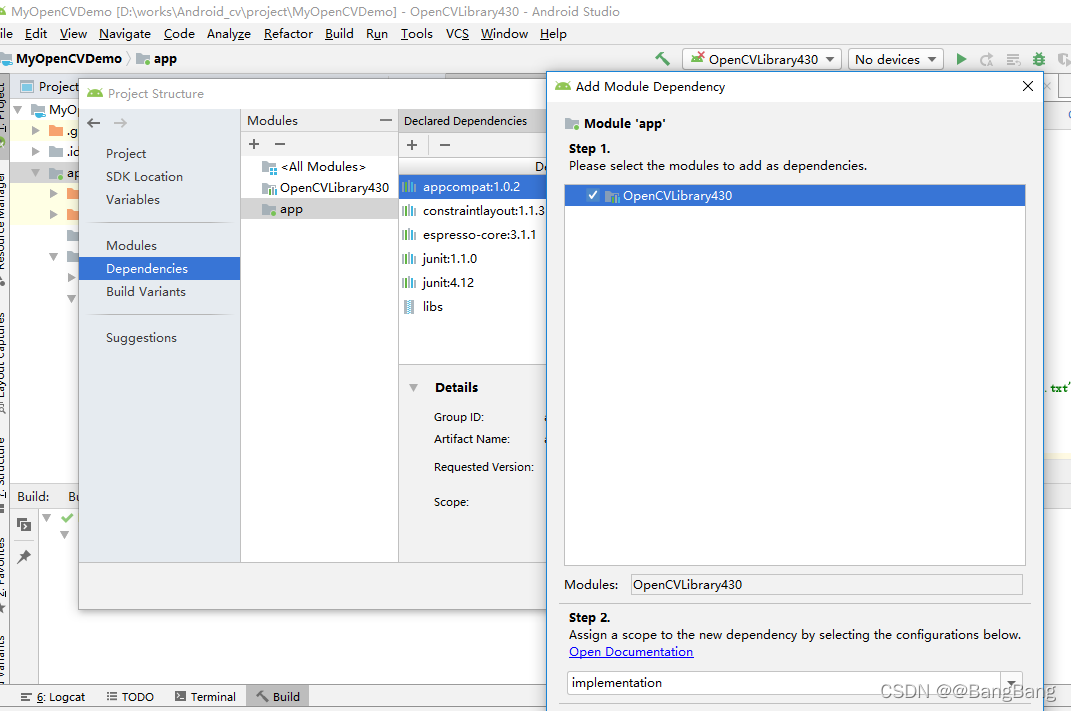Screen dimensions: 1071x711
Task: Open the Tools menu
Action: pyautogui.click(x=417, y=33)
